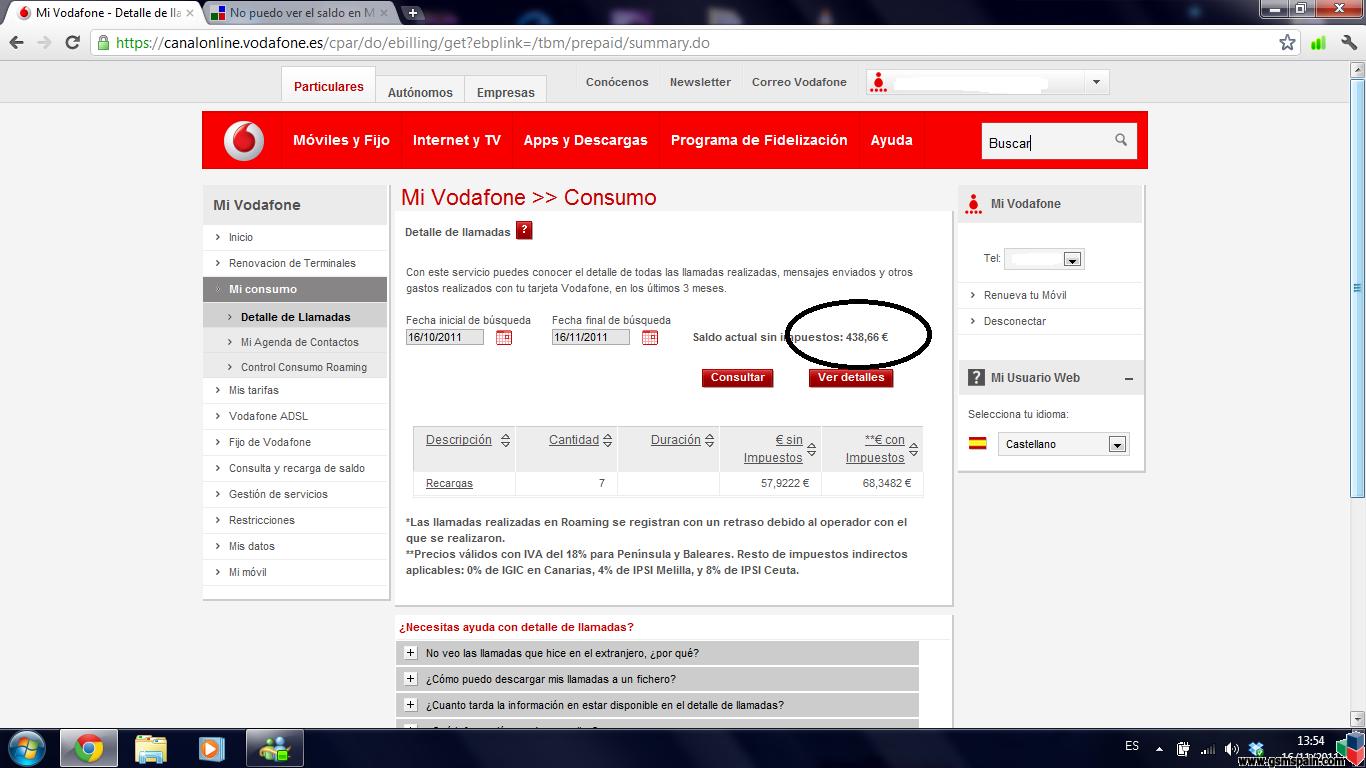Sort table by Cantidad arrows
The width and height of the screenshot is (1366, 768).
pyautogui.click(x=607, y=441)
